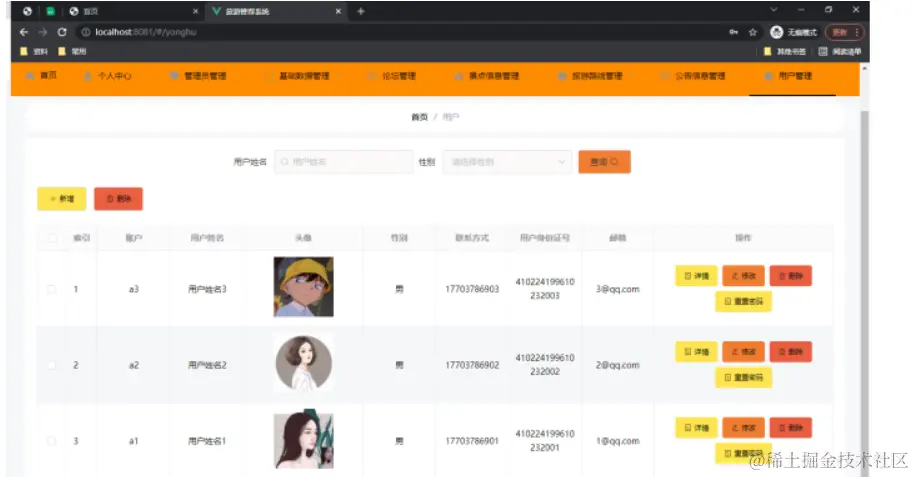Click red 删除 button for user a3
The width and height of the screenshot is (915, 477).
point(791,276)
